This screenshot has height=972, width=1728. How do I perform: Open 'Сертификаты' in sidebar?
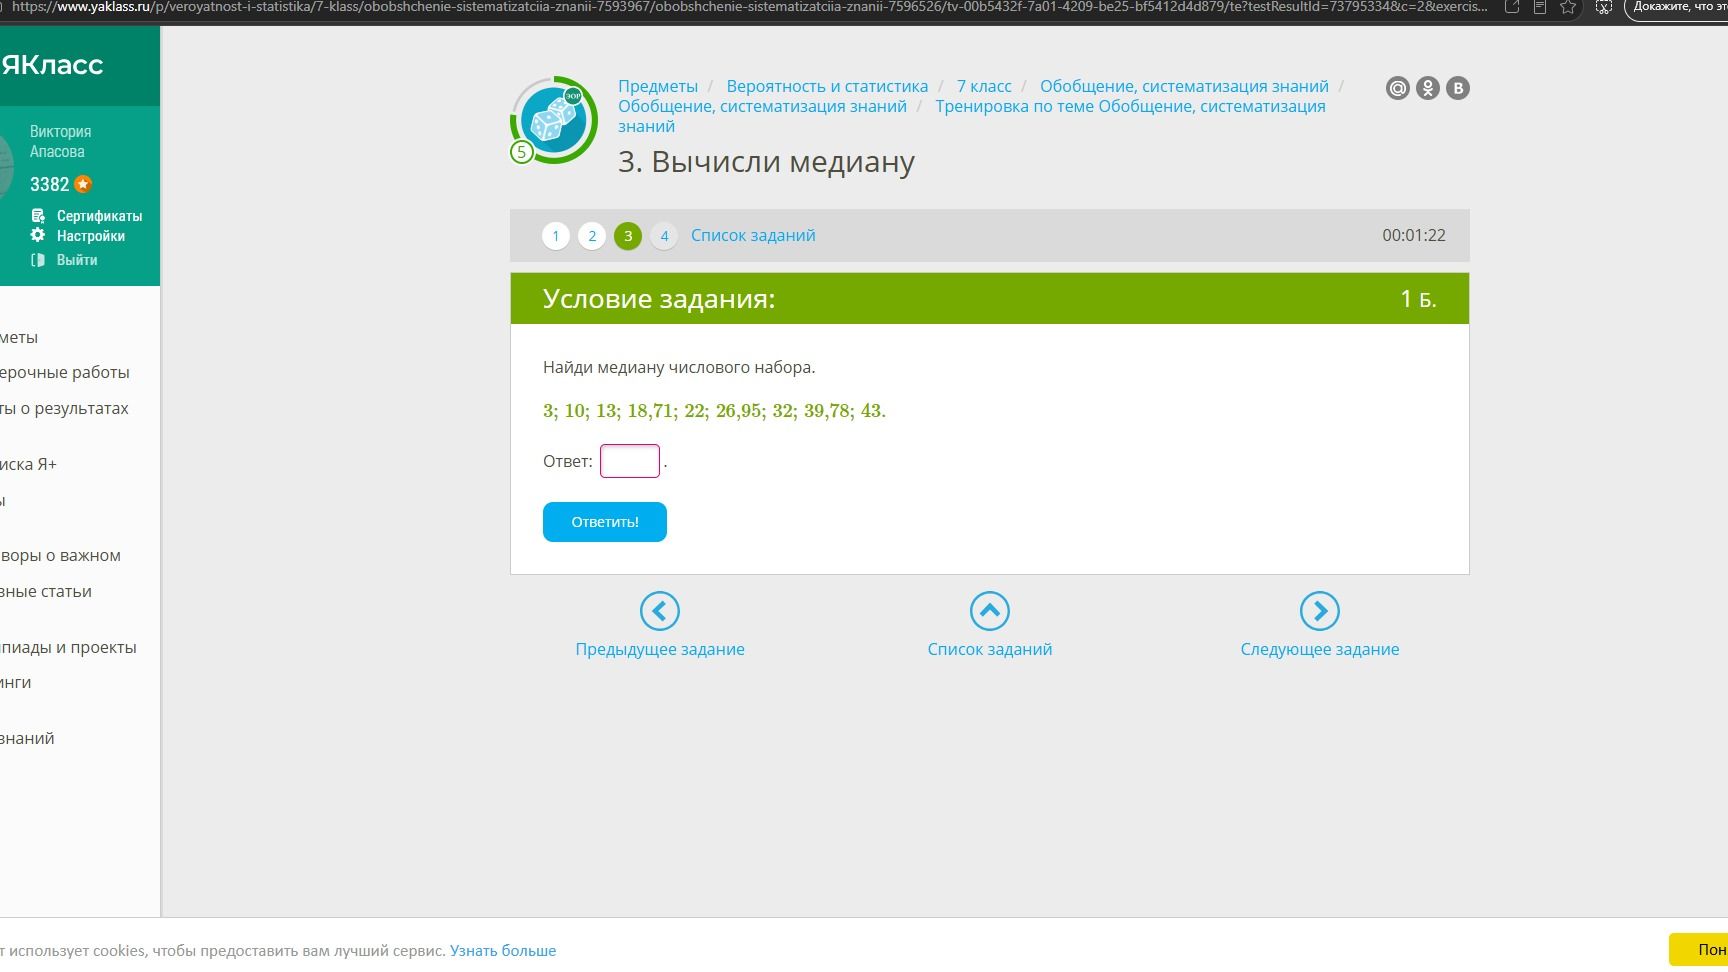[99, 216]
